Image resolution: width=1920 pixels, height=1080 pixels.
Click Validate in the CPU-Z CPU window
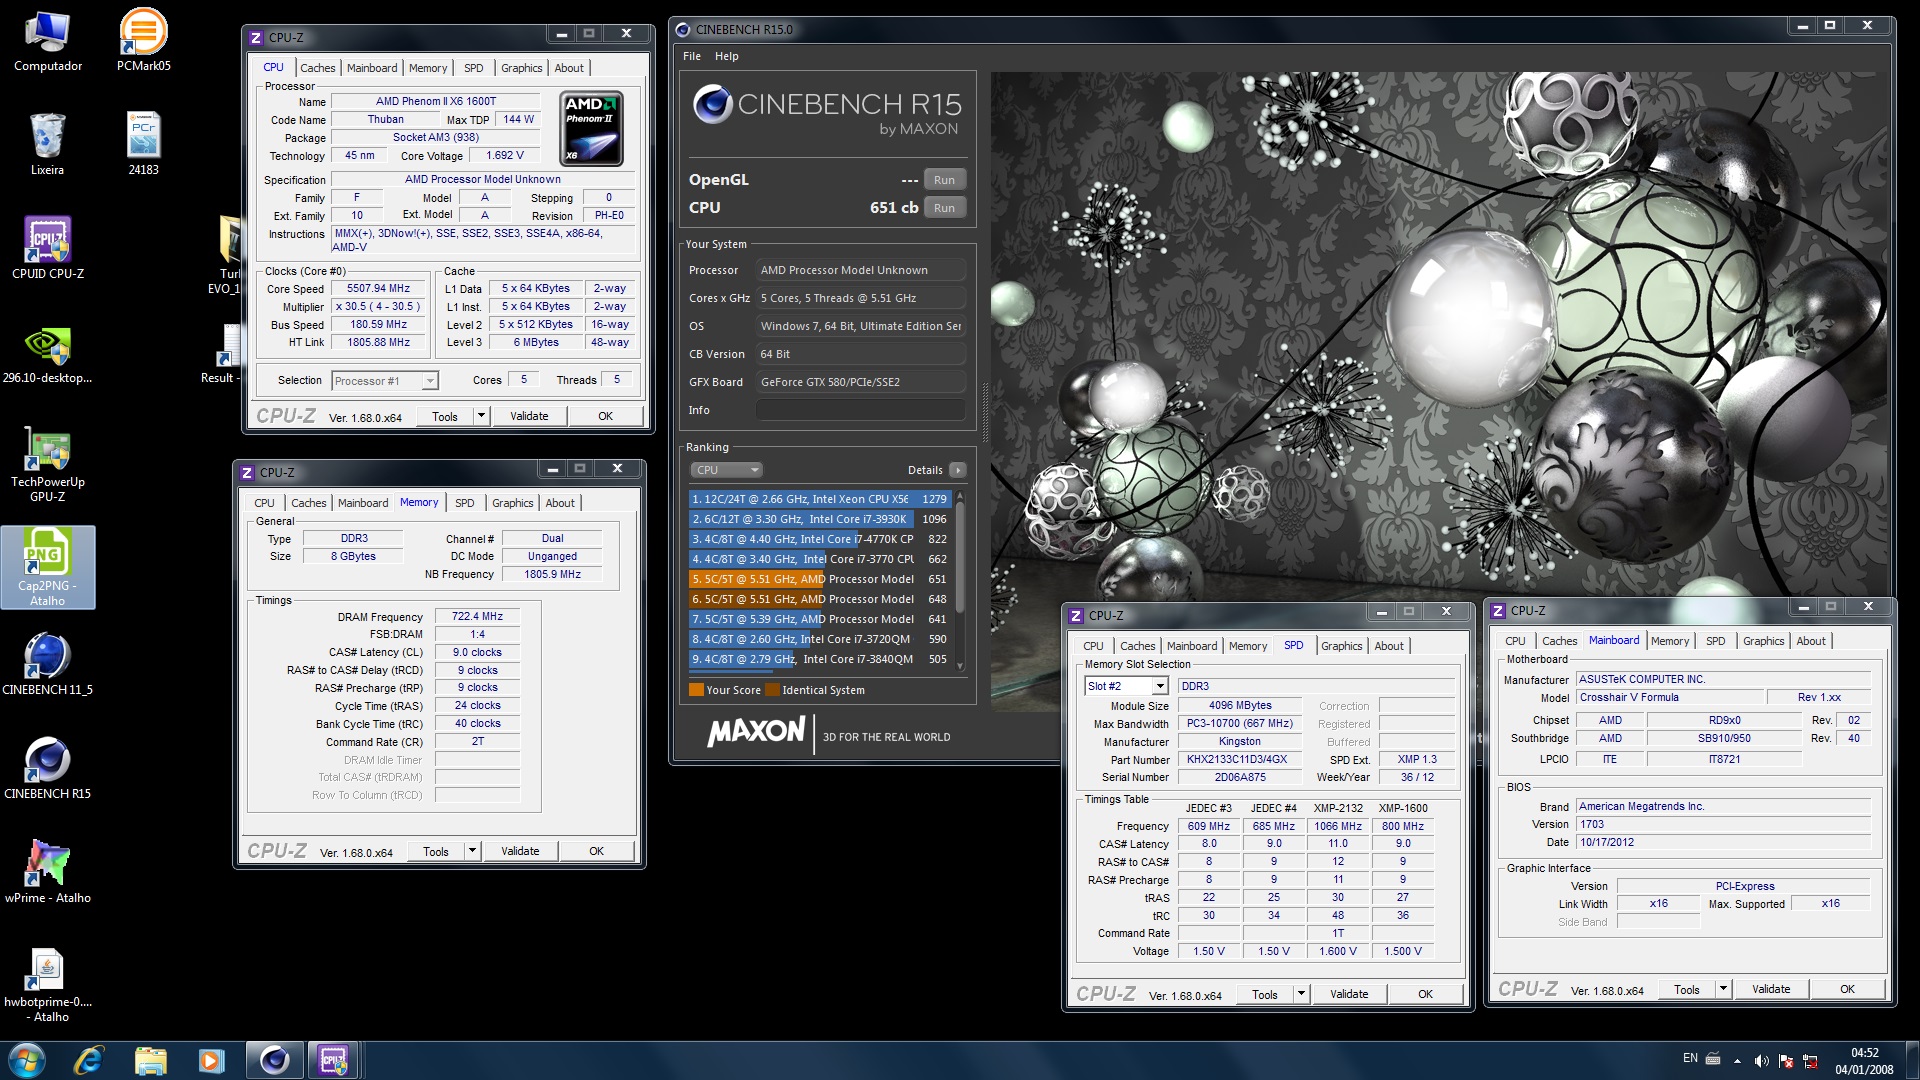point(529,416)
